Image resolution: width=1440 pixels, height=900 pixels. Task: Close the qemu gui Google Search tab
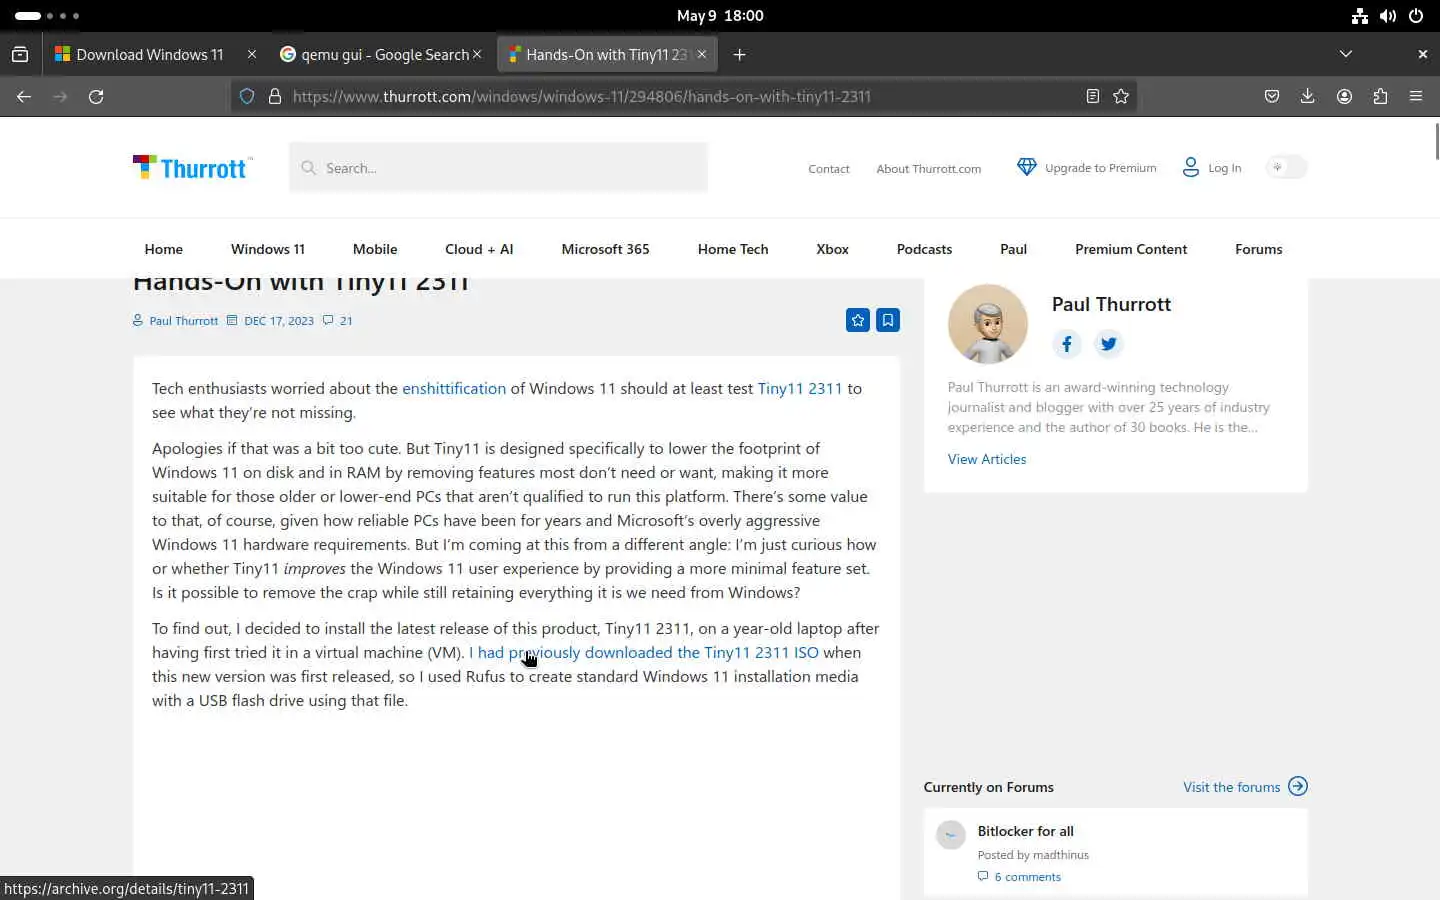[477, 54]
